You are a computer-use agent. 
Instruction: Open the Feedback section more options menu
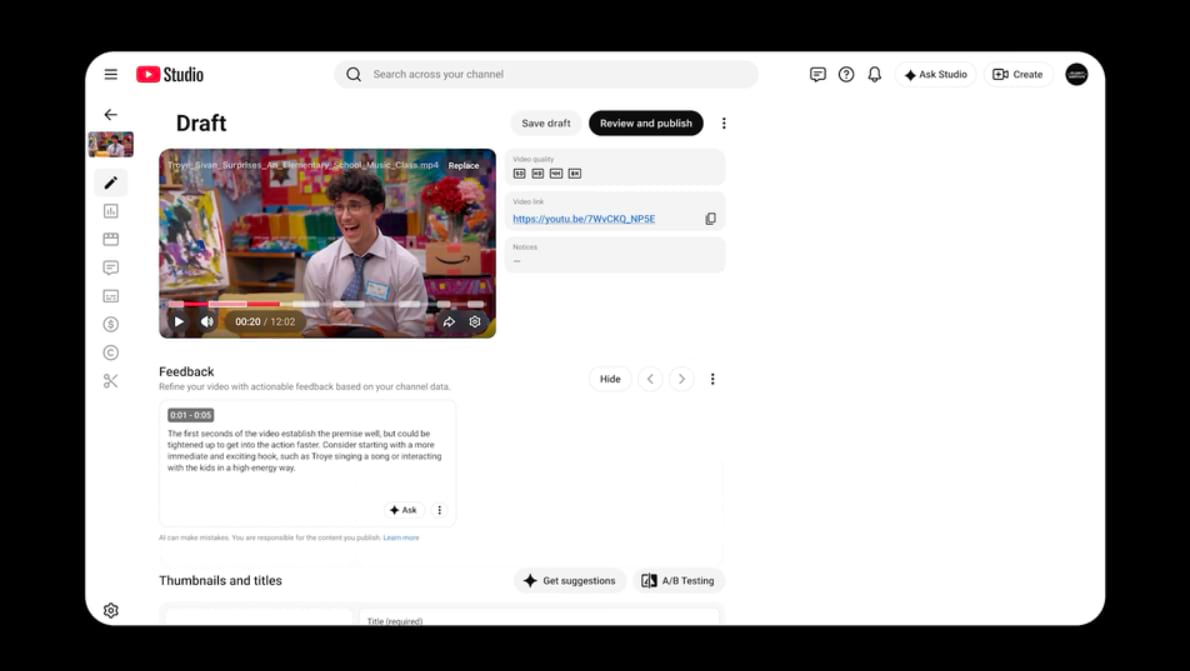tap(713, 379)
